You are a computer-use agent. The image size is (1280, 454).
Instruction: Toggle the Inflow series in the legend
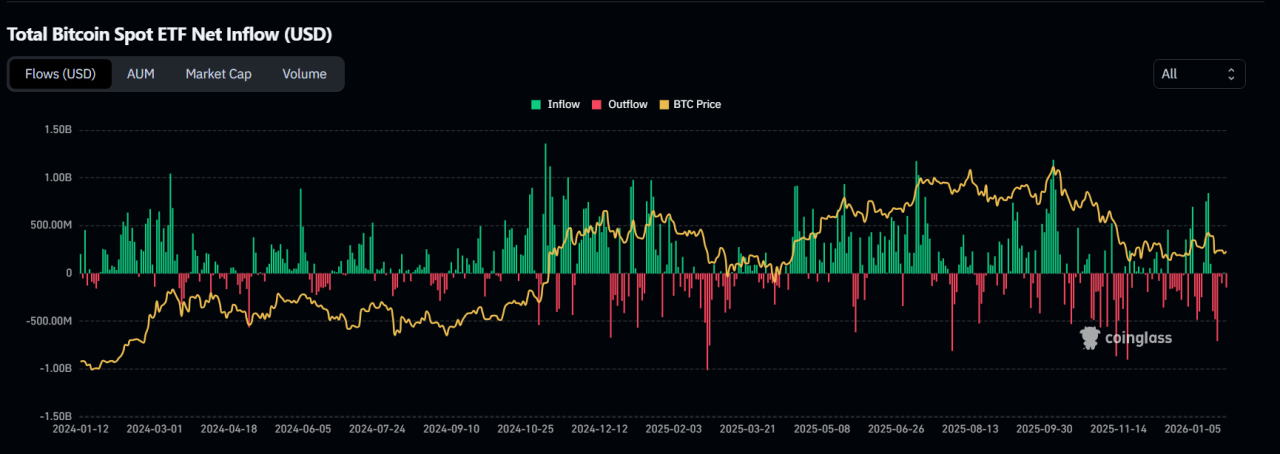563,104
